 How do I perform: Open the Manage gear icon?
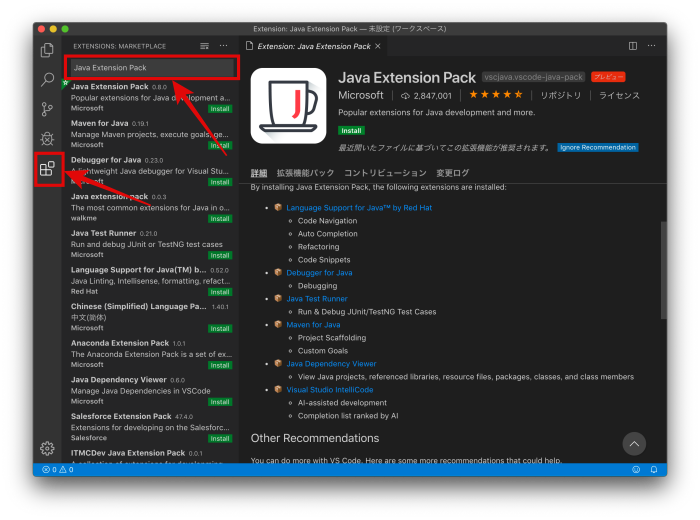tap(47, 448)
